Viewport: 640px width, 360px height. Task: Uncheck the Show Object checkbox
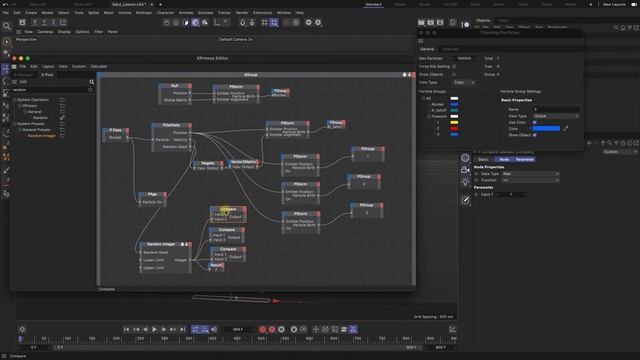point(535,135)
